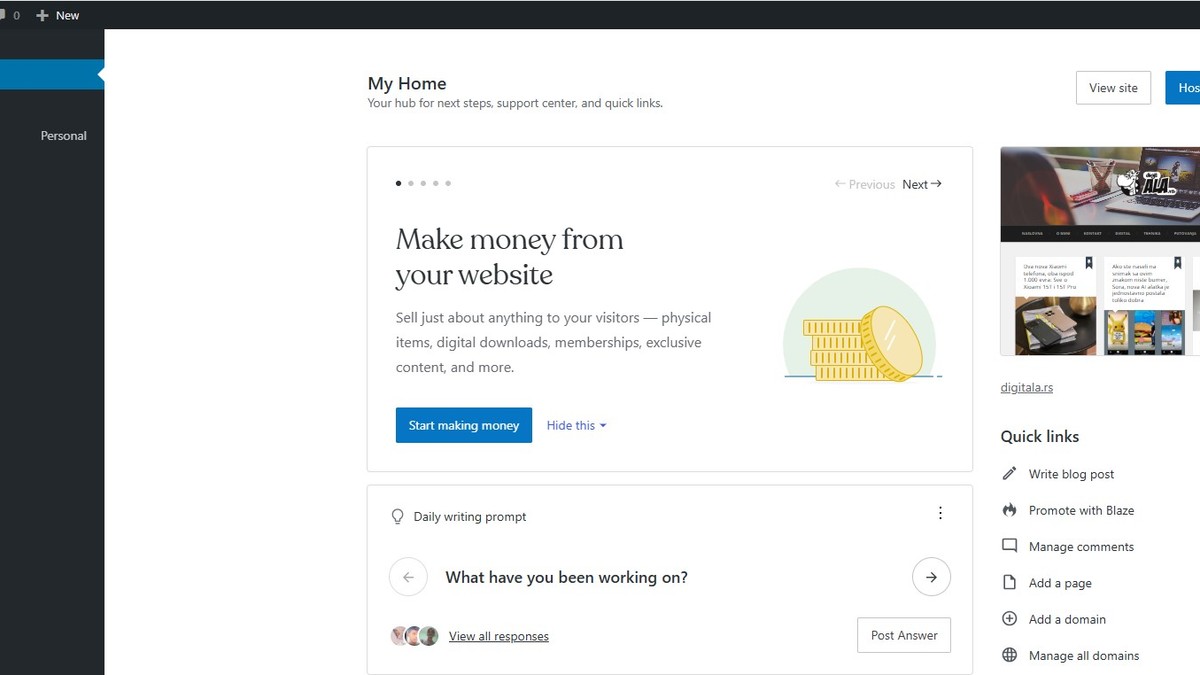Viewport: 1200px width, 675px height.
Task: Go to the previous writing prompt with the left arrow
Action: click(x=408, y=577)
